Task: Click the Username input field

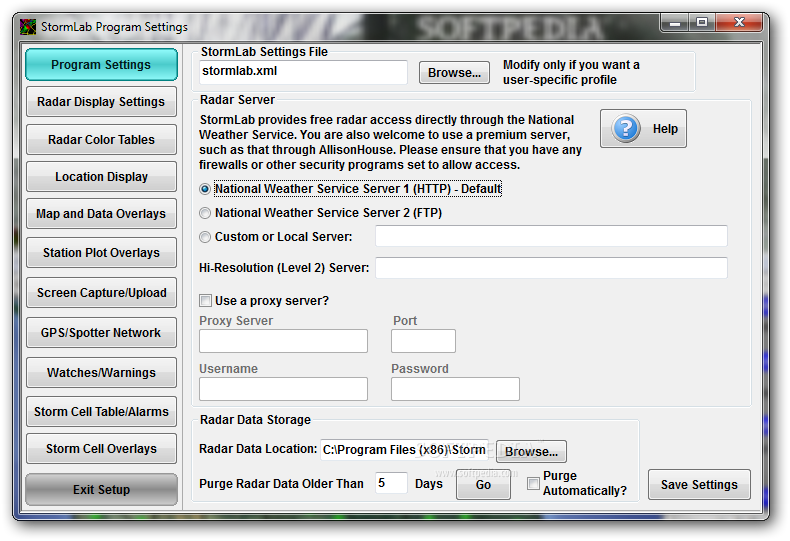Action: pos(283,389)
